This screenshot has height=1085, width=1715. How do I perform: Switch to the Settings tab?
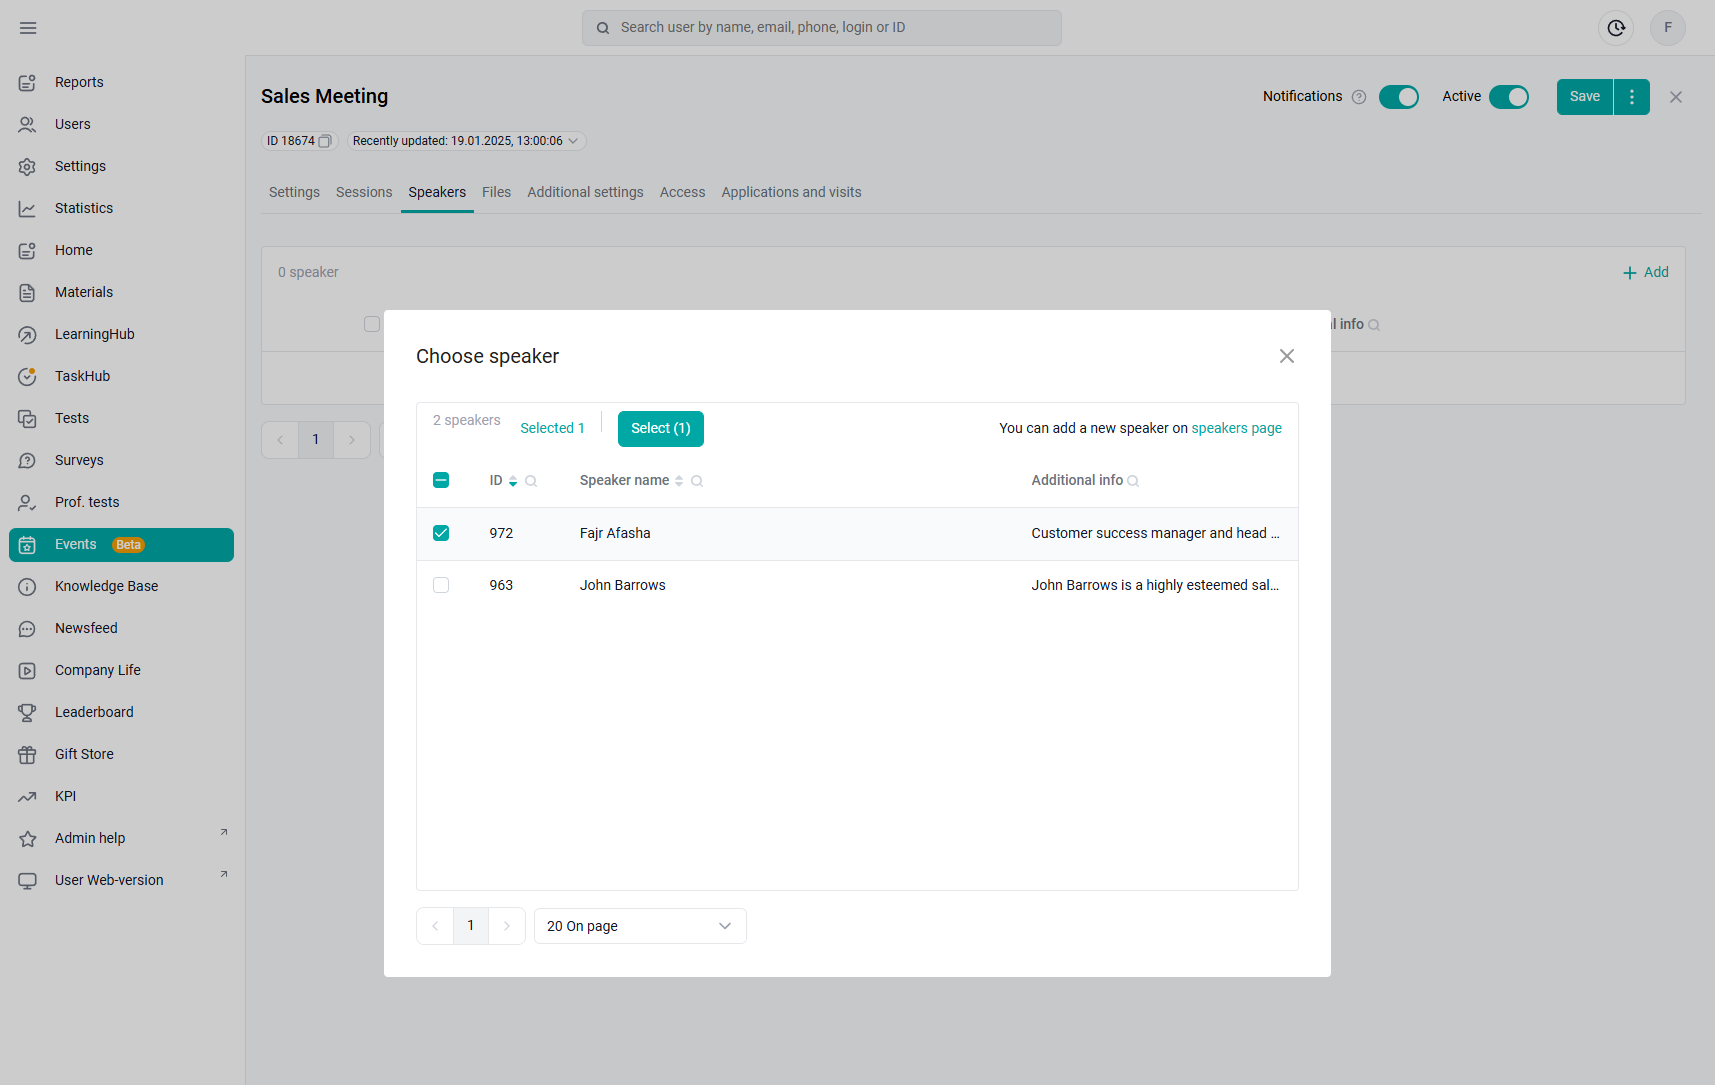tap(294, 192)
